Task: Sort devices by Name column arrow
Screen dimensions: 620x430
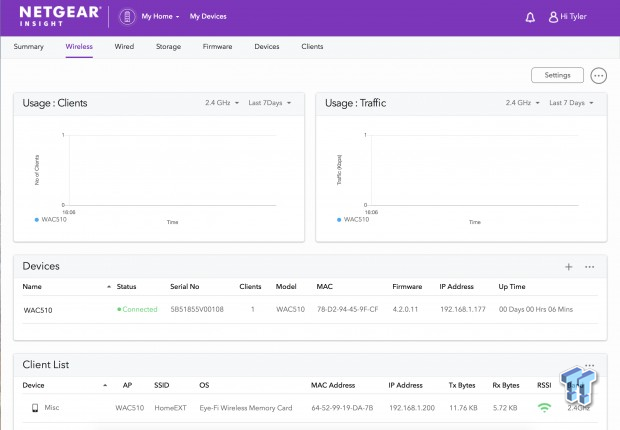Action: [x=109, y=287]
